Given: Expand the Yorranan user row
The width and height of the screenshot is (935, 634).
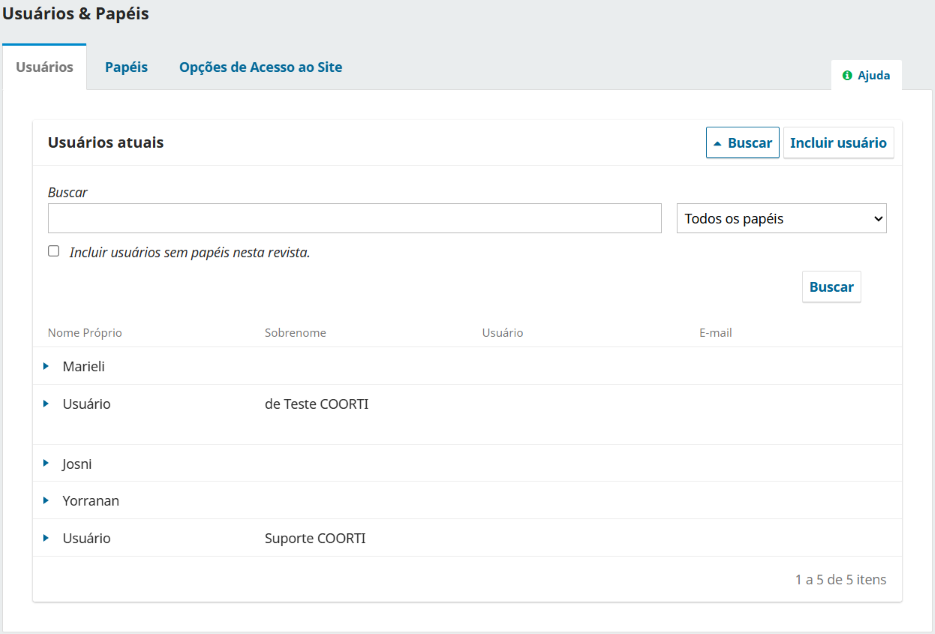Looking at the screenshot, I should click(46, 501).
